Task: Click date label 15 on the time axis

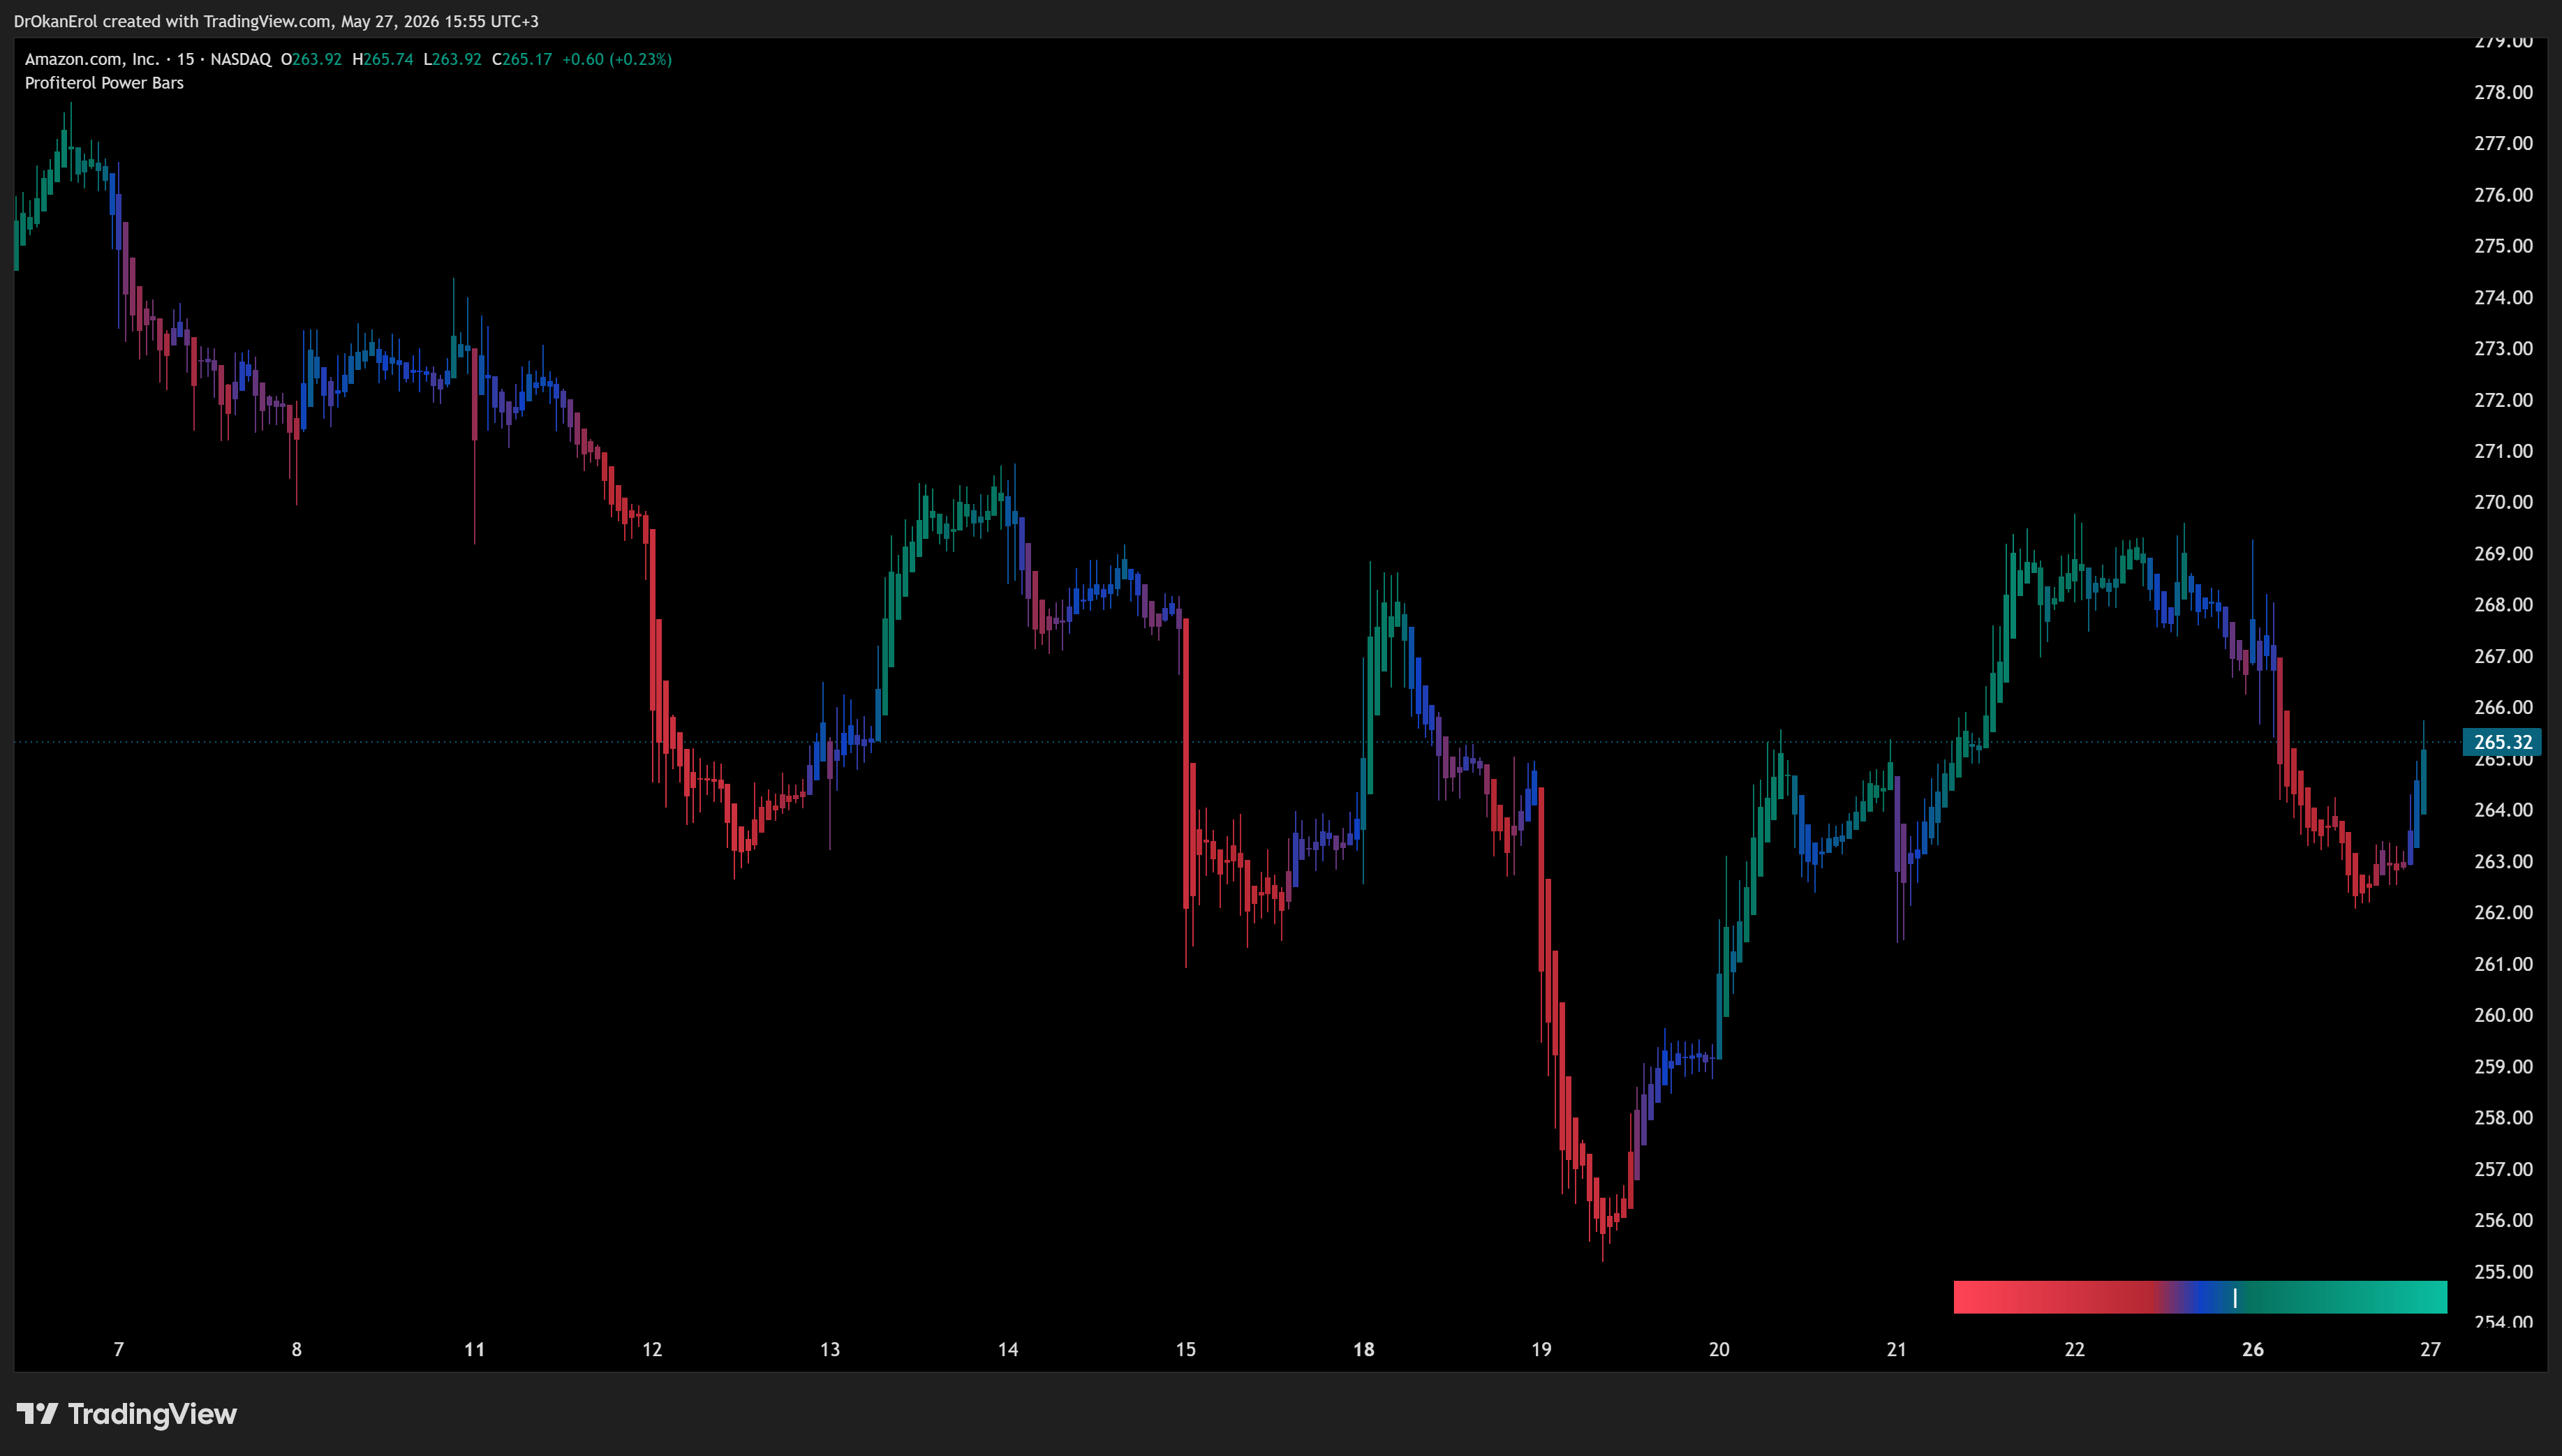Action: tap(1186, 1349)
